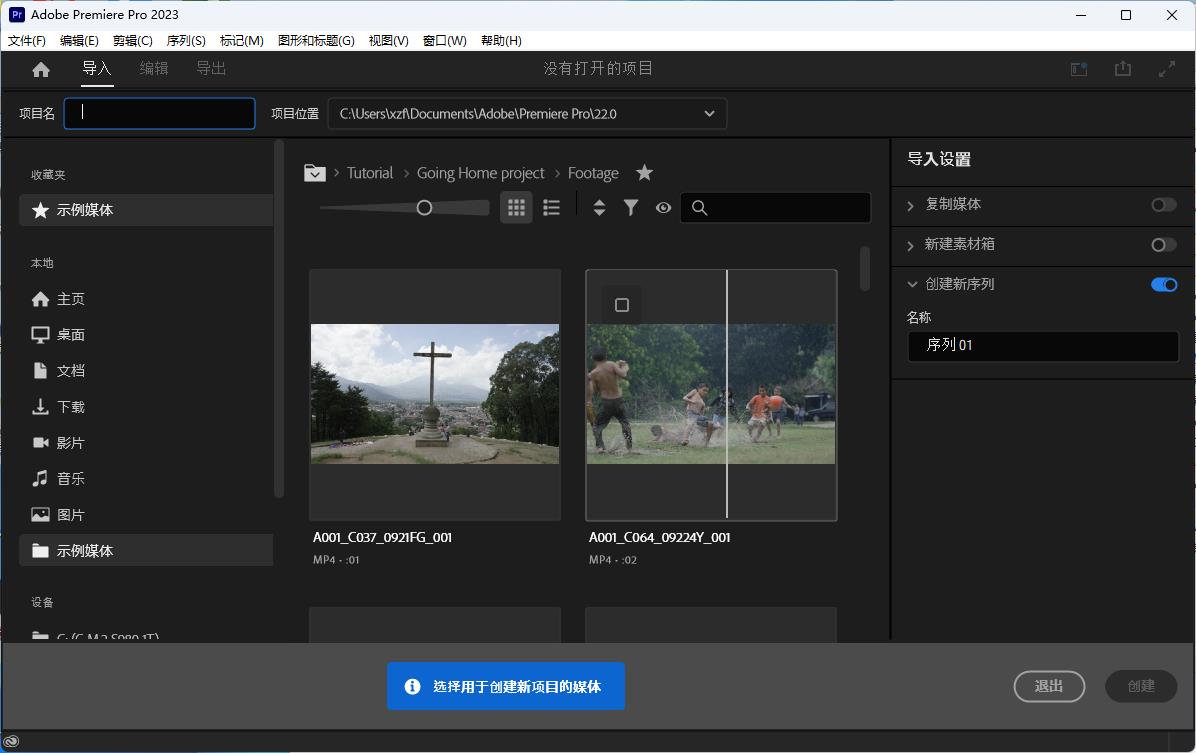Expand the 复制媒体 section chevron
The width and height of the screenshot is (1196, 753).
point(911,205)
